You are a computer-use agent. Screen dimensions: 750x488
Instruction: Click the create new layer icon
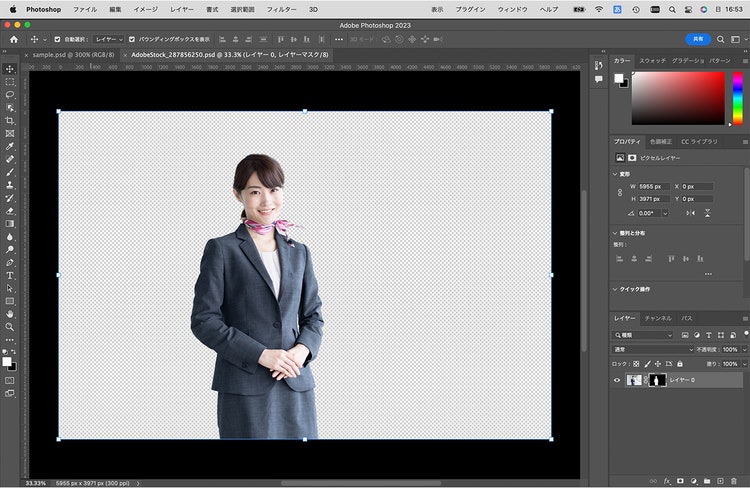[x=720, y=481]
